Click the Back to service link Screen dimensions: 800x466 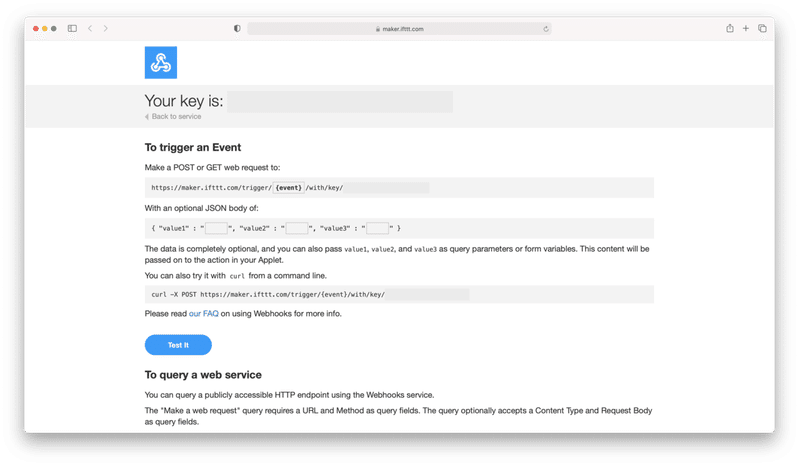click(x=173, y=116)
